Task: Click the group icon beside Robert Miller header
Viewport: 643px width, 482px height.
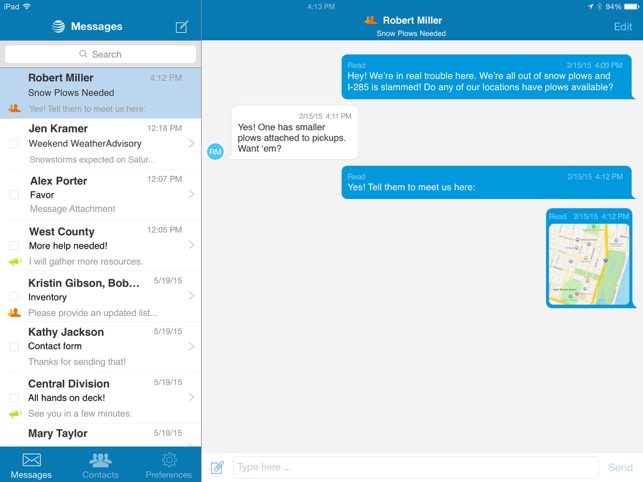Action: pos(371,20)
